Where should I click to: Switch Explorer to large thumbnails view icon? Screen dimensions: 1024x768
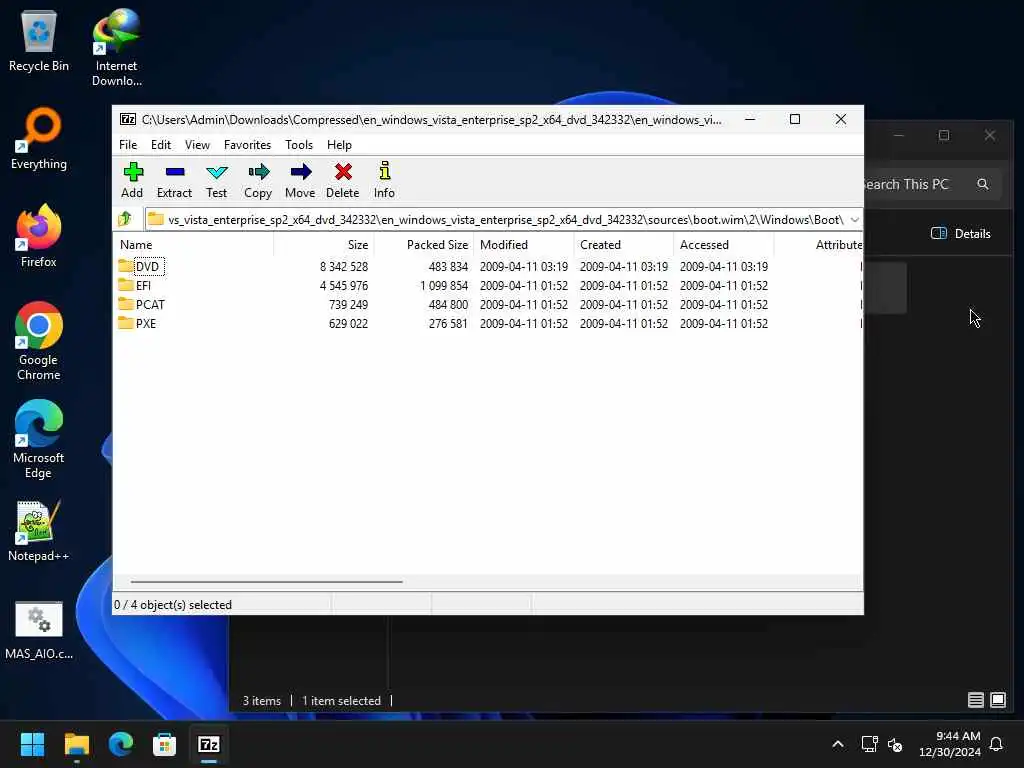coord(998,700)
